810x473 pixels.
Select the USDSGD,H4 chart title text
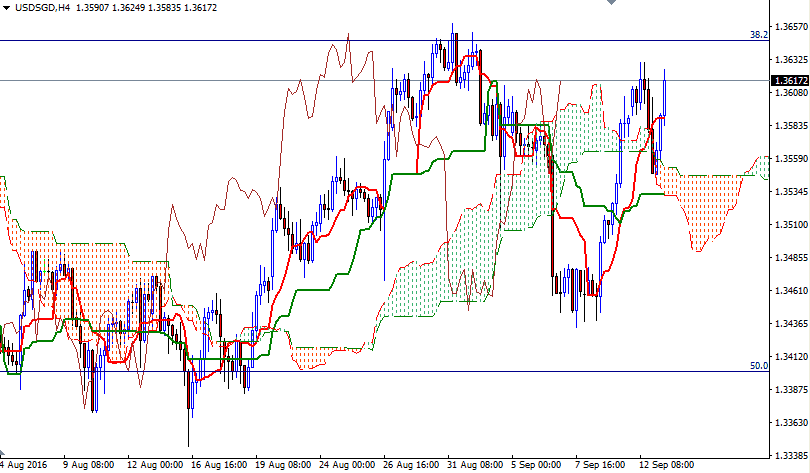pos(43,8)
